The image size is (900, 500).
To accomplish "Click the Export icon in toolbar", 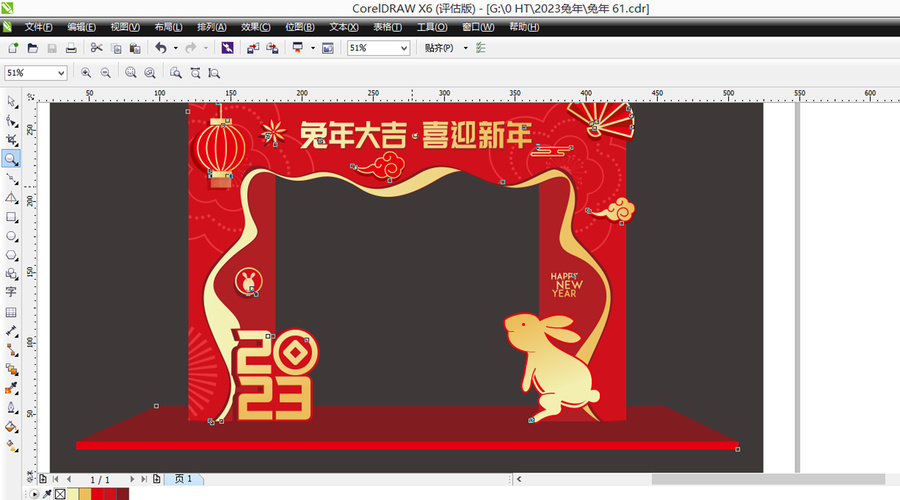I will tap(272, 48).
